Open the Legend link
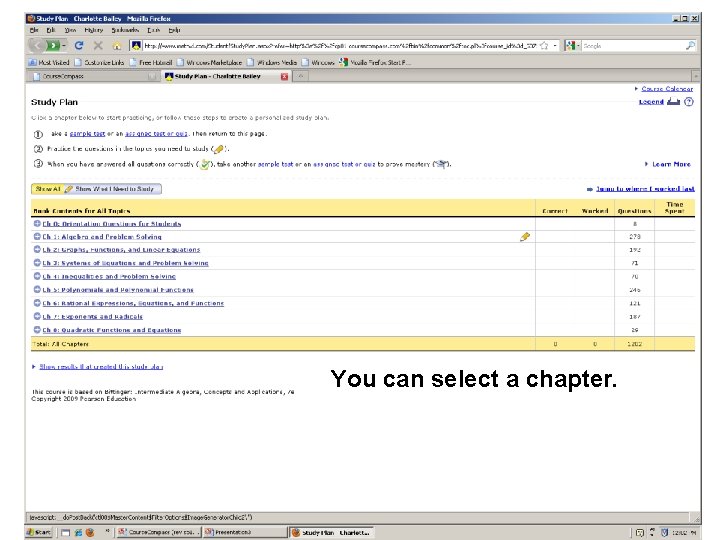The width and height of the screenshot is (720, 540). tap(651, 101)
